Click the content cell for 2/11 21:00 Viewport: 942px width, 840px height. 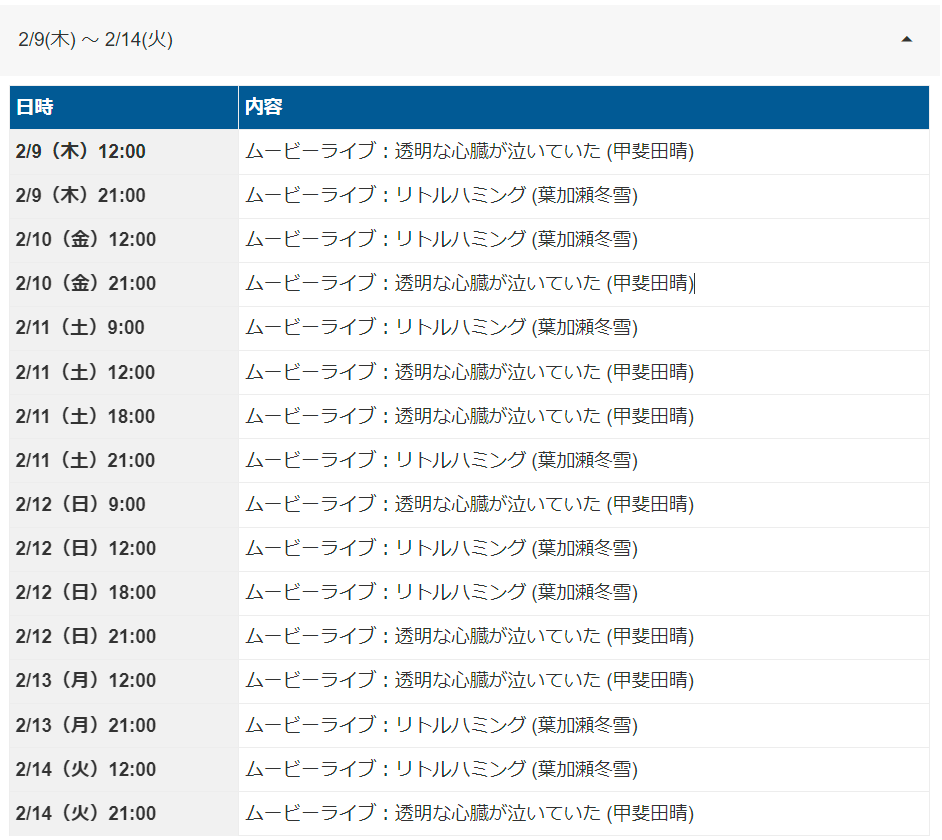point(584,461)
